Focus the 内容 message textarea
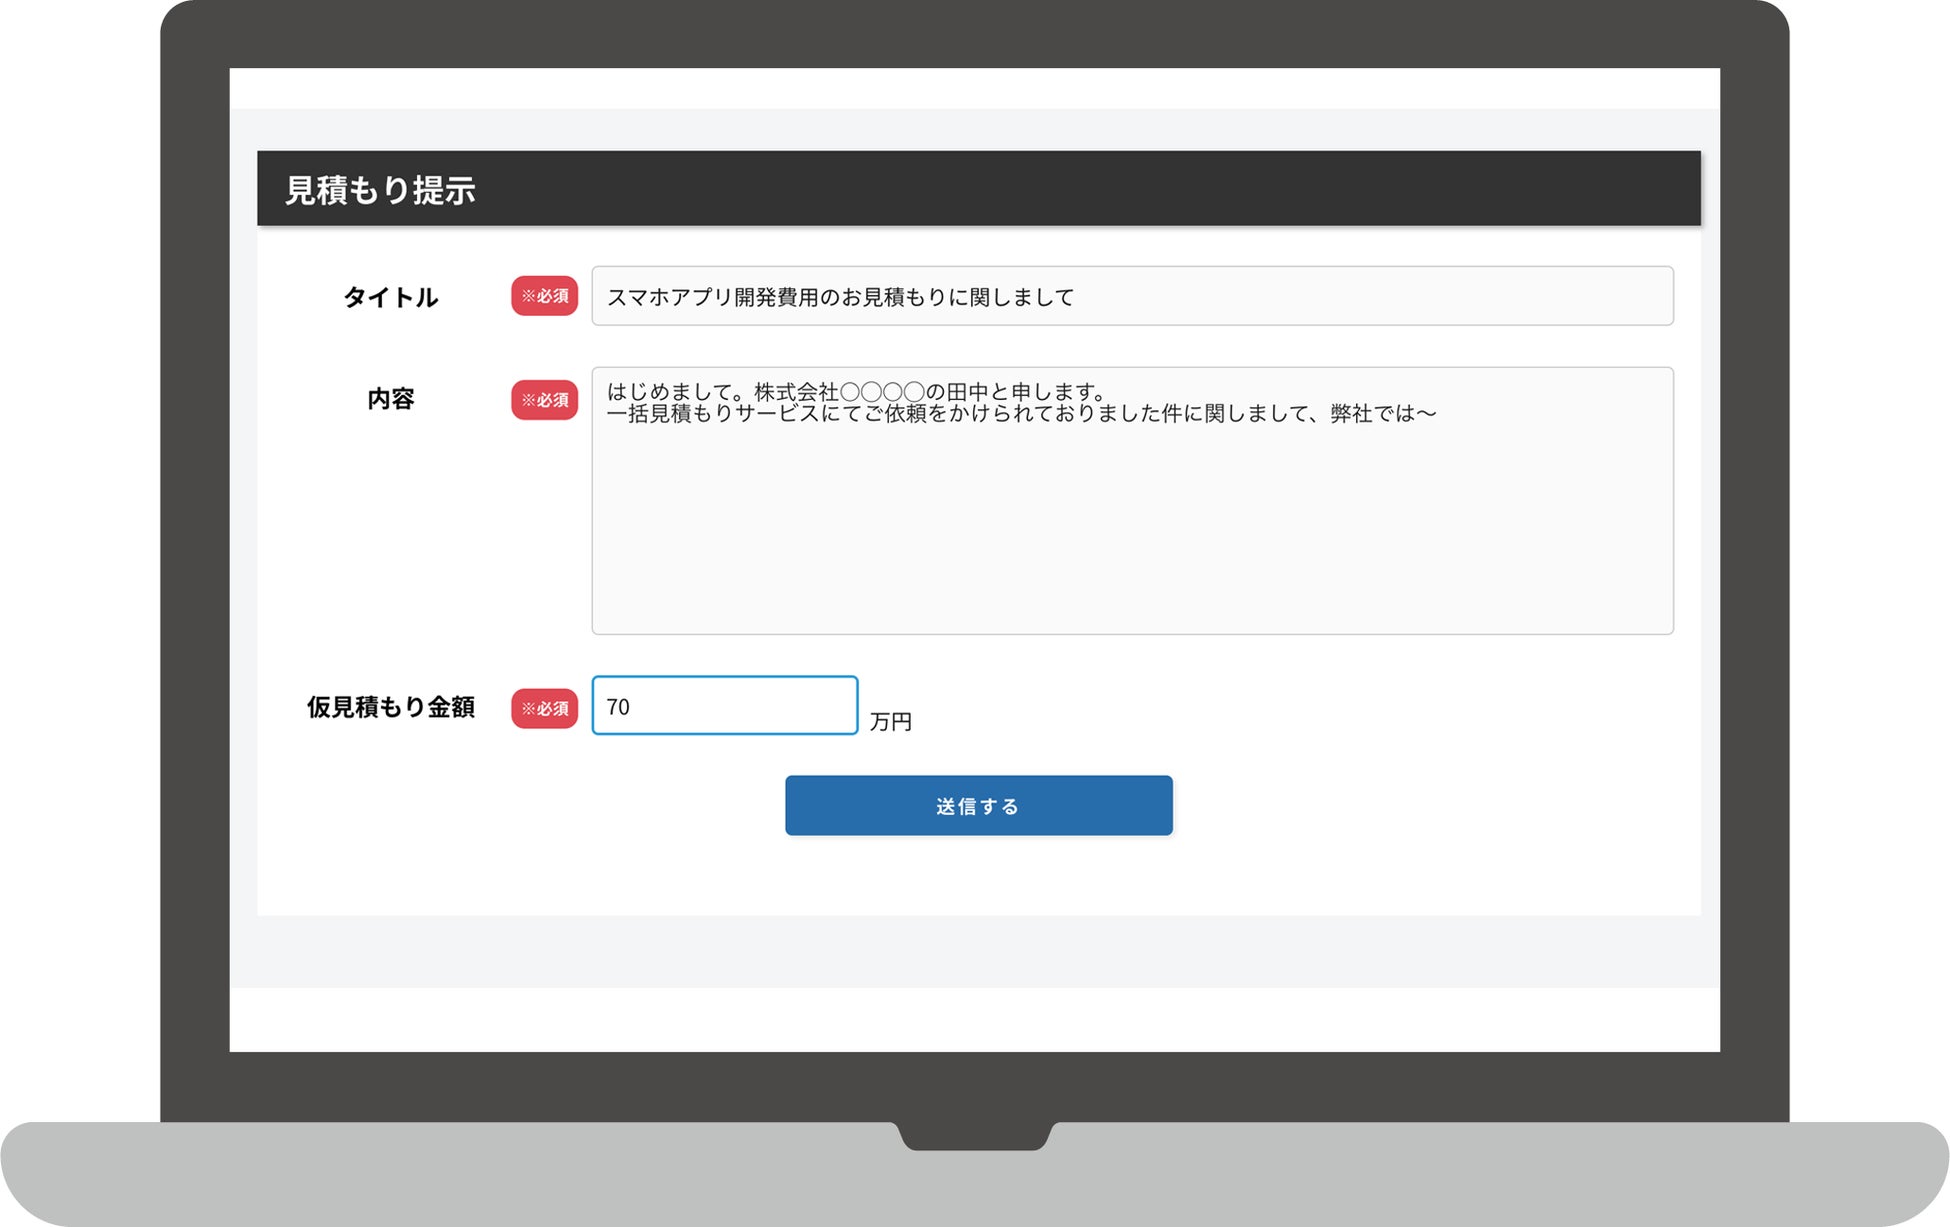The image size is (1950, 1227). 1131,500
